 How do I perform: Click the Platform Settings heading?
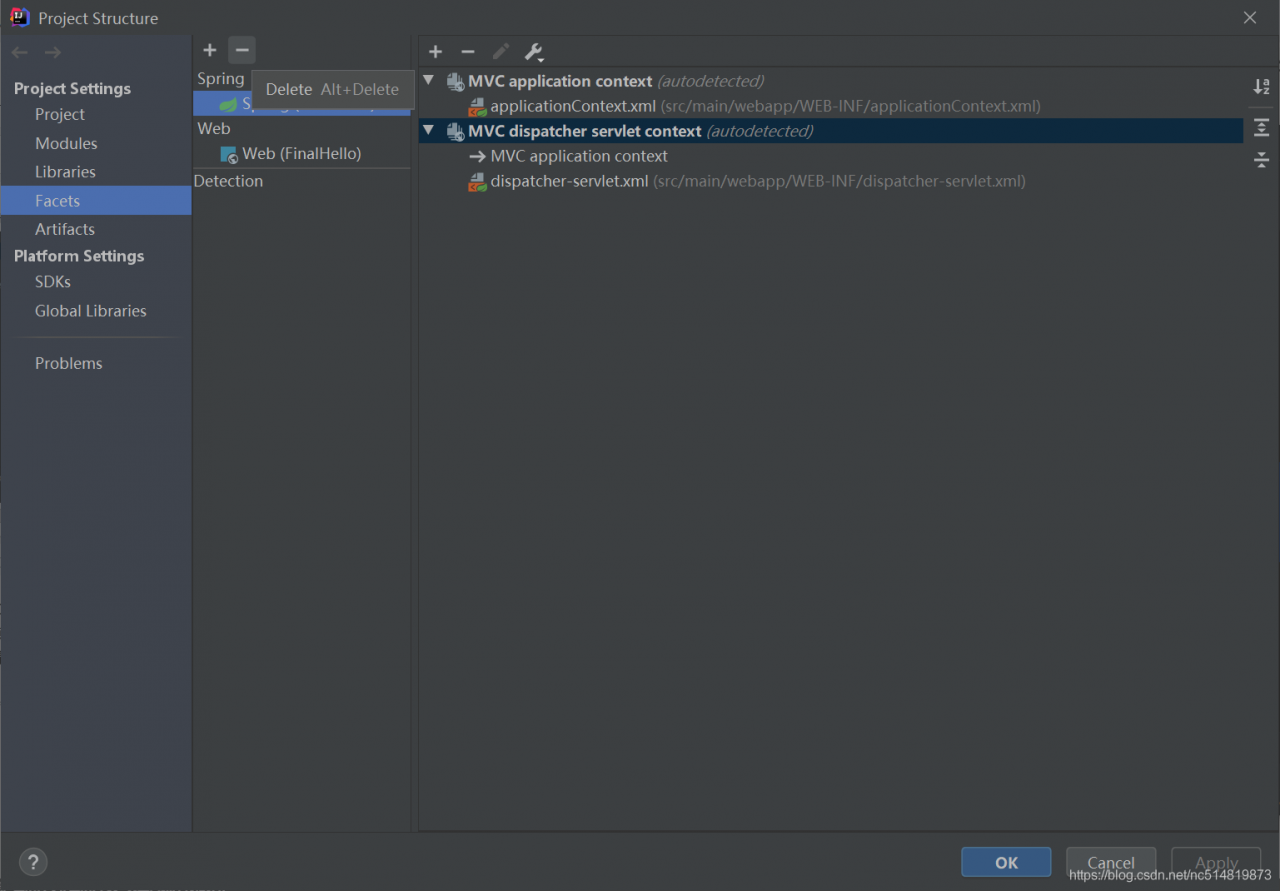pos(79,256)
